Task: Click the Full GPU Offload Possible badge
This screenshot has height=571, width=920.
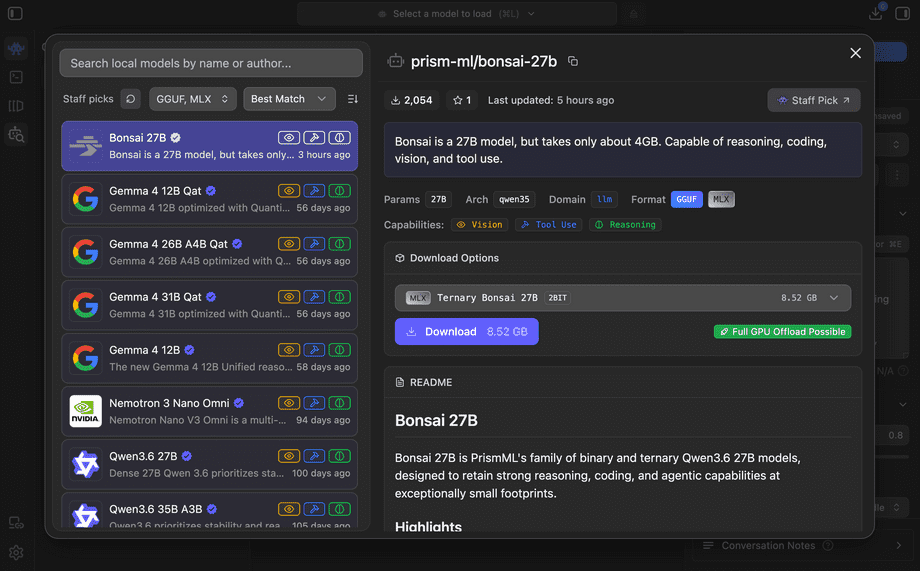Action: coord(782,332)
